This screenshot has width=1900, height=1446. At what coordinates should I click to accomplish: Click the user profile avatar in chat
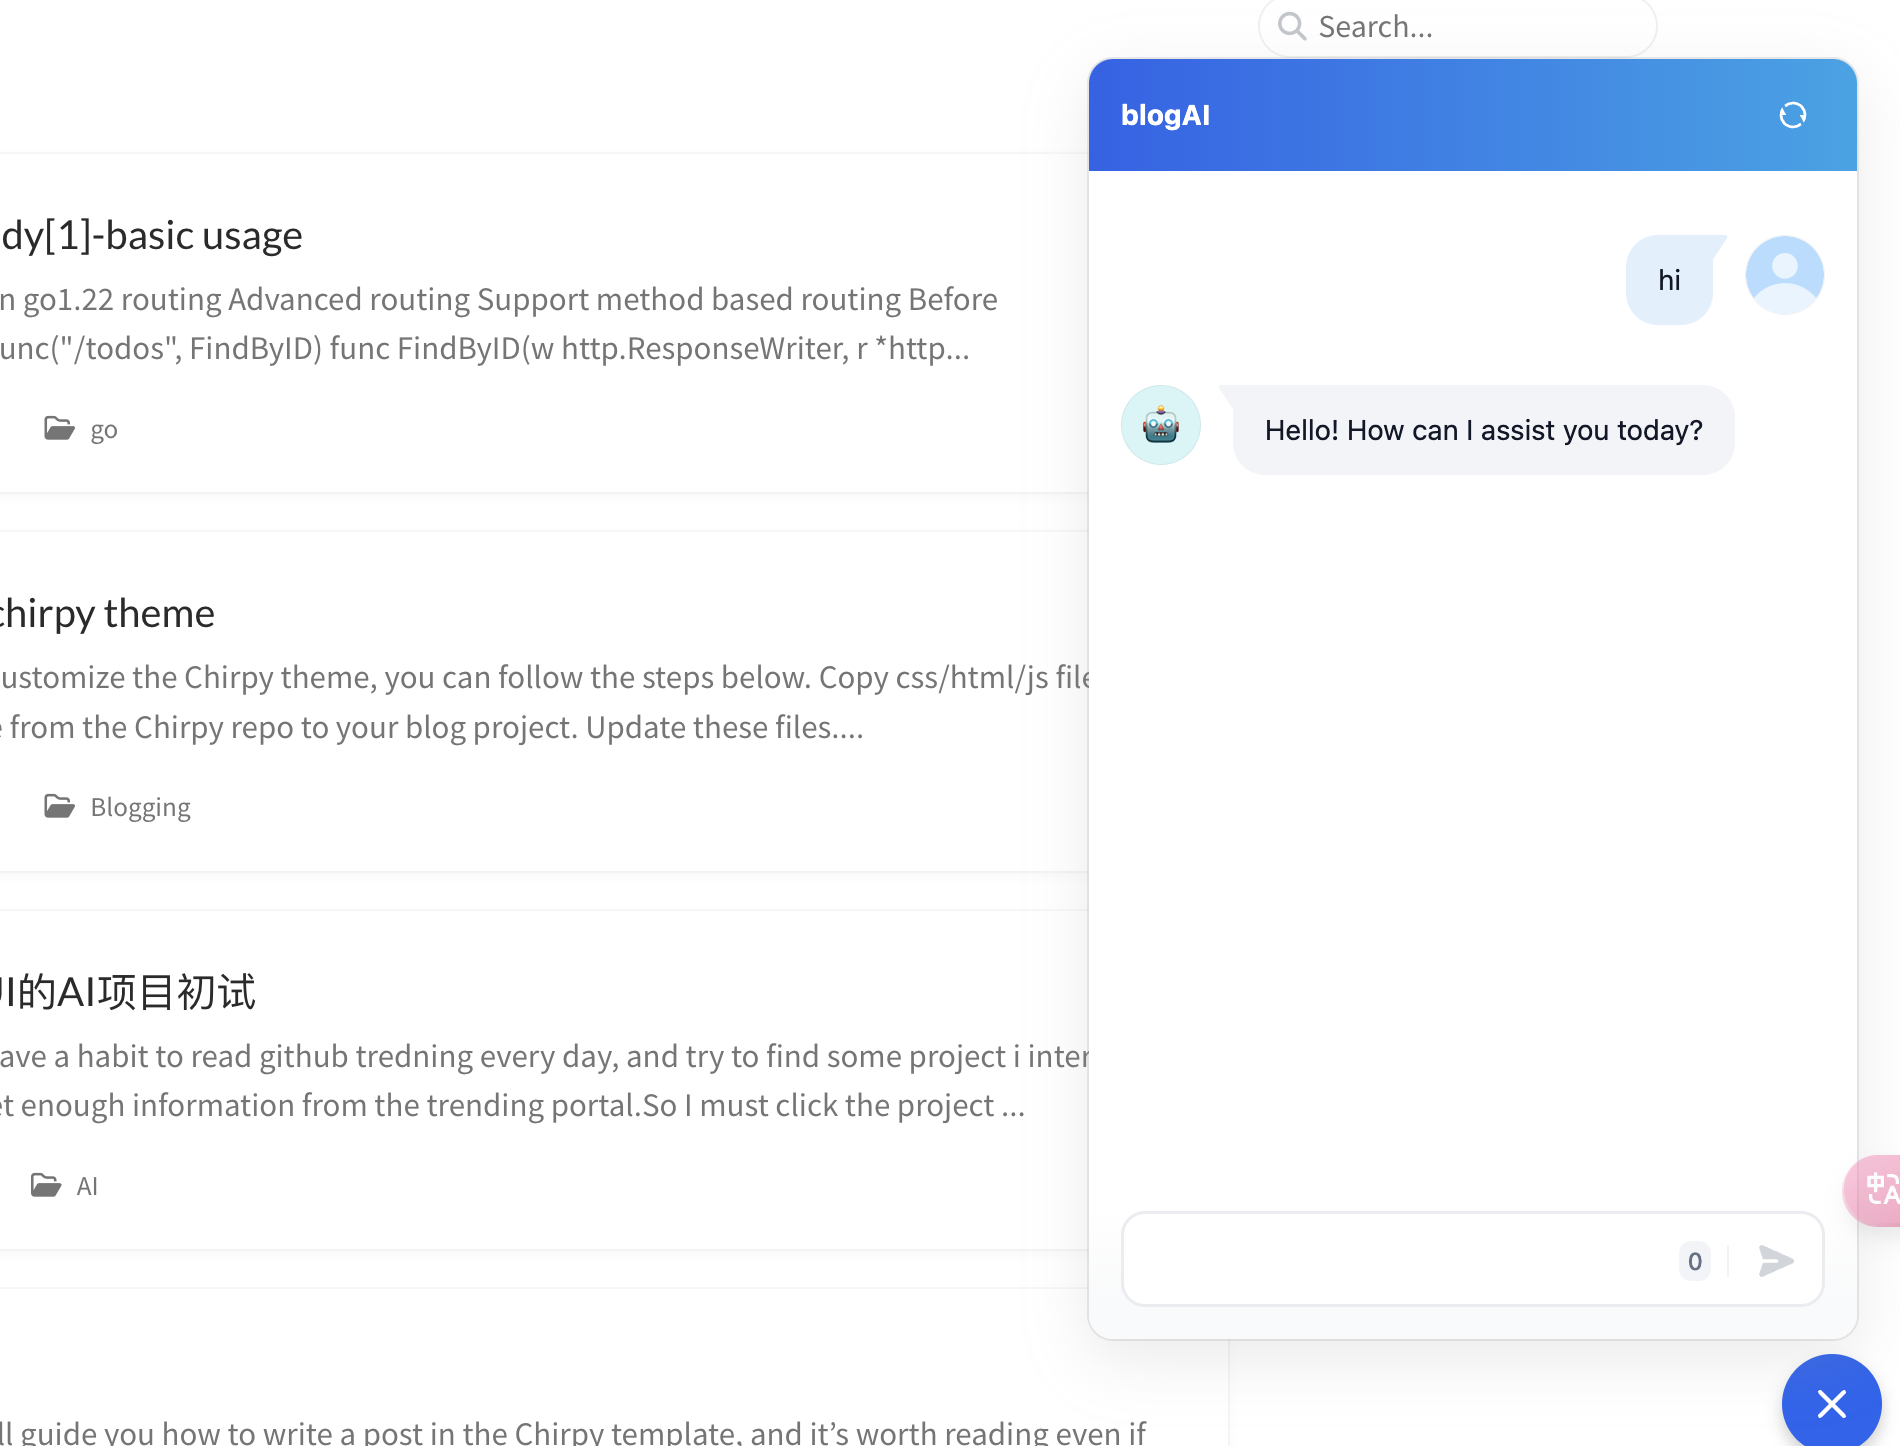point(1784,275)
